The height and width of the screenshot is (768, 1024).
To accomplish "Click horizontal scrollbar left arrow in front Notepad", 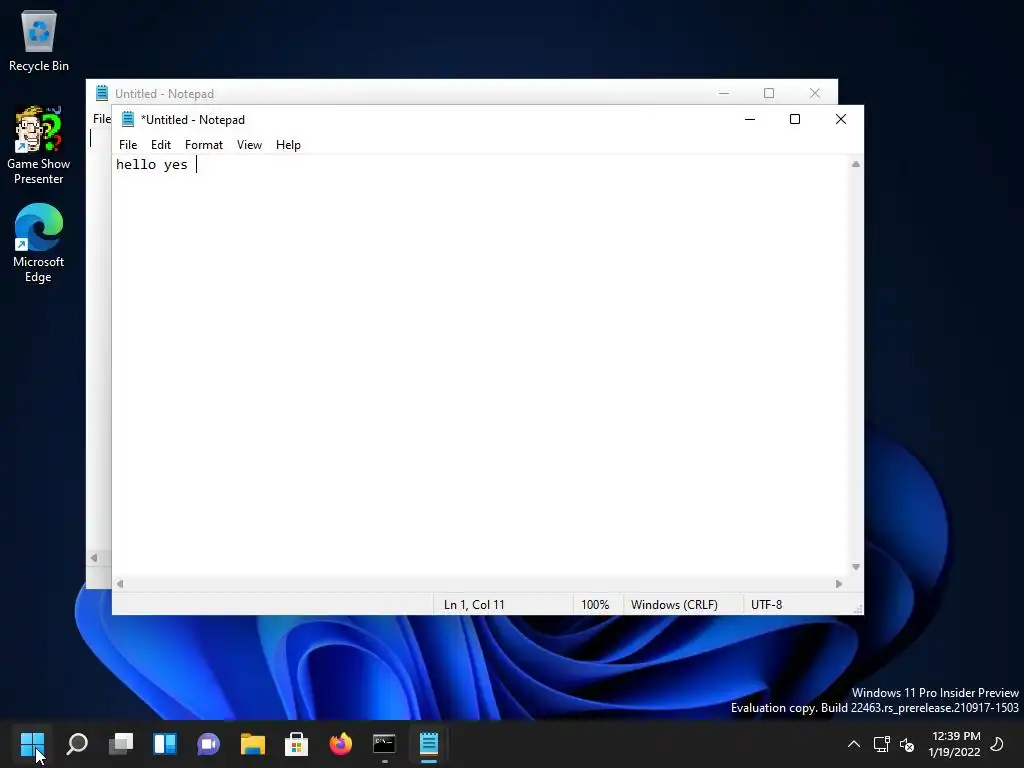I will (x=120, y=584).
